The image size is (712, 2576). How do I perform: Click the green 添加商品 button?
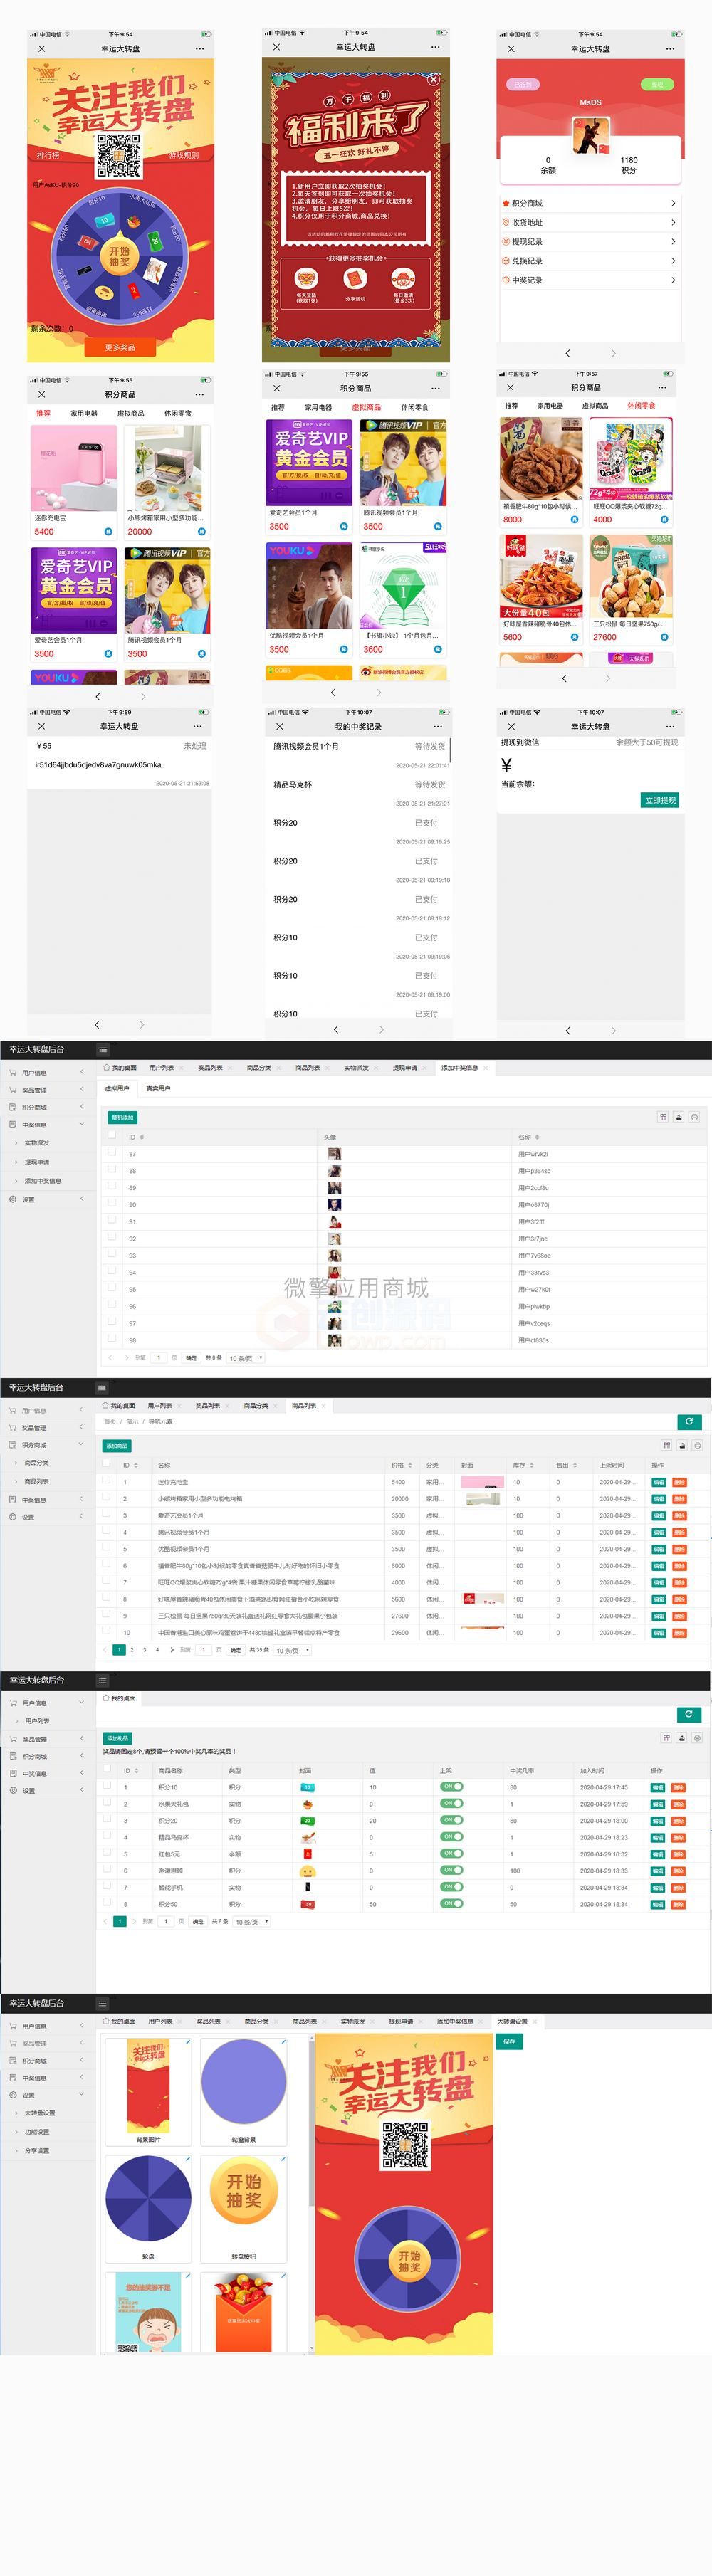click(x=117, y=1445)
